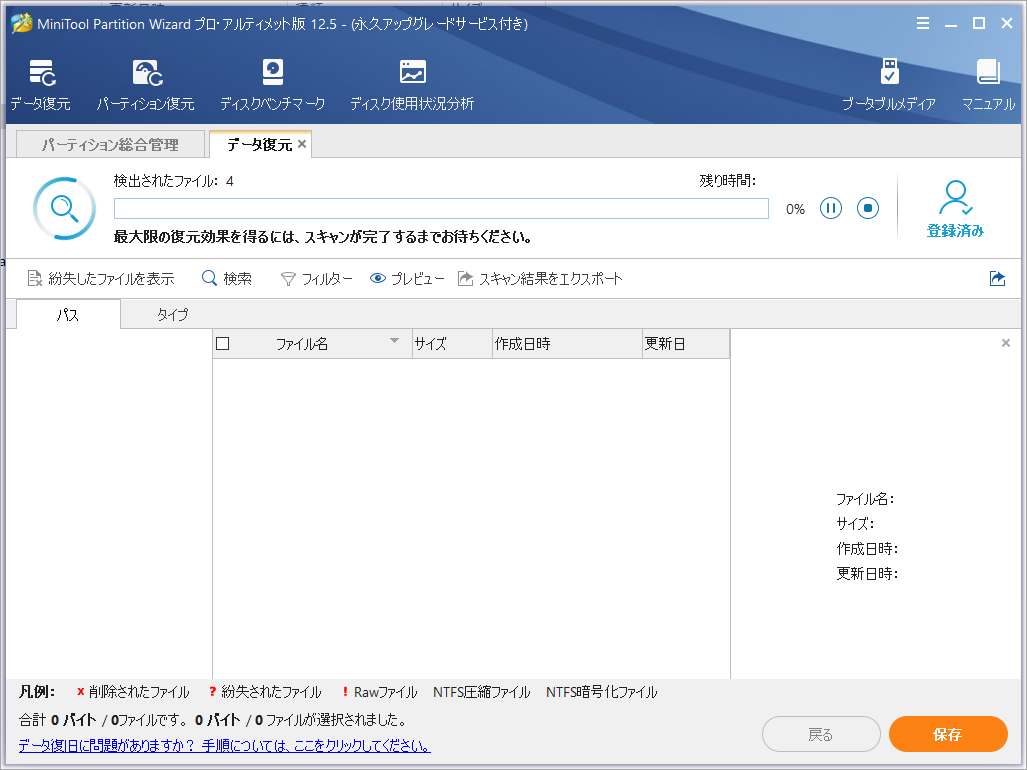The width and height of the screenshot is (1027, 770).
Task: Open the データ復元 (Data Recovery) tool
Action: [40, 82]
